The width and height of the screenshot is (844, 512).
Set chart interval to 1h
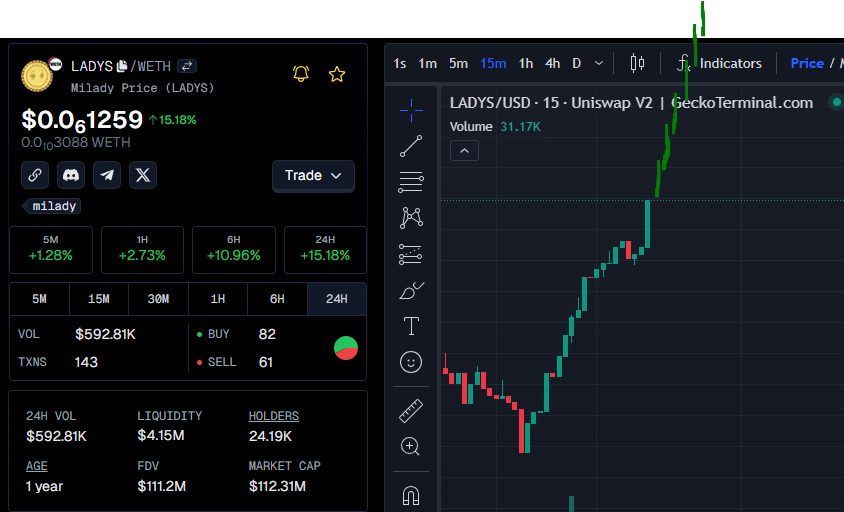526,64
